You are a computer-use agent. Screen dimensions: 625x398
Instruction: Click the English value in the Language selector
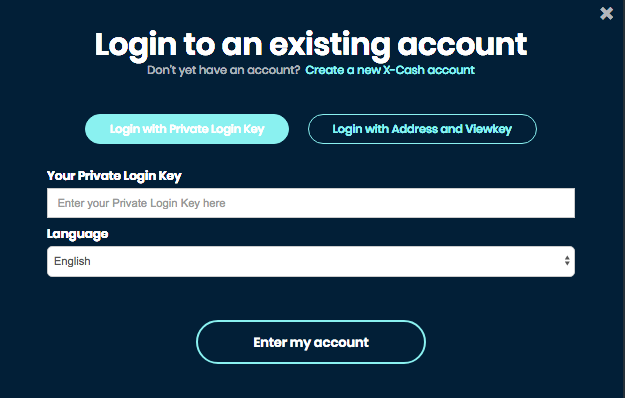72,261
